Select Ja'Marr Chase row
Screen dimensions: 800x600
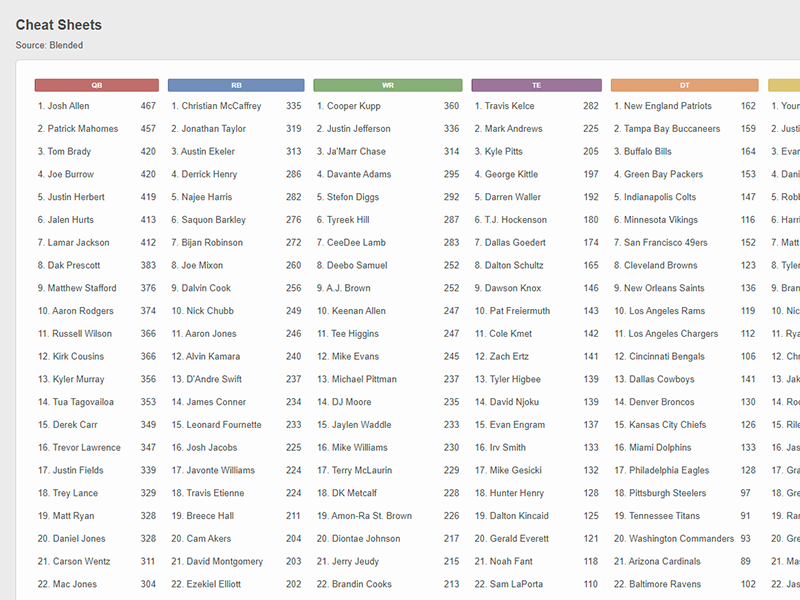[388, 152]
